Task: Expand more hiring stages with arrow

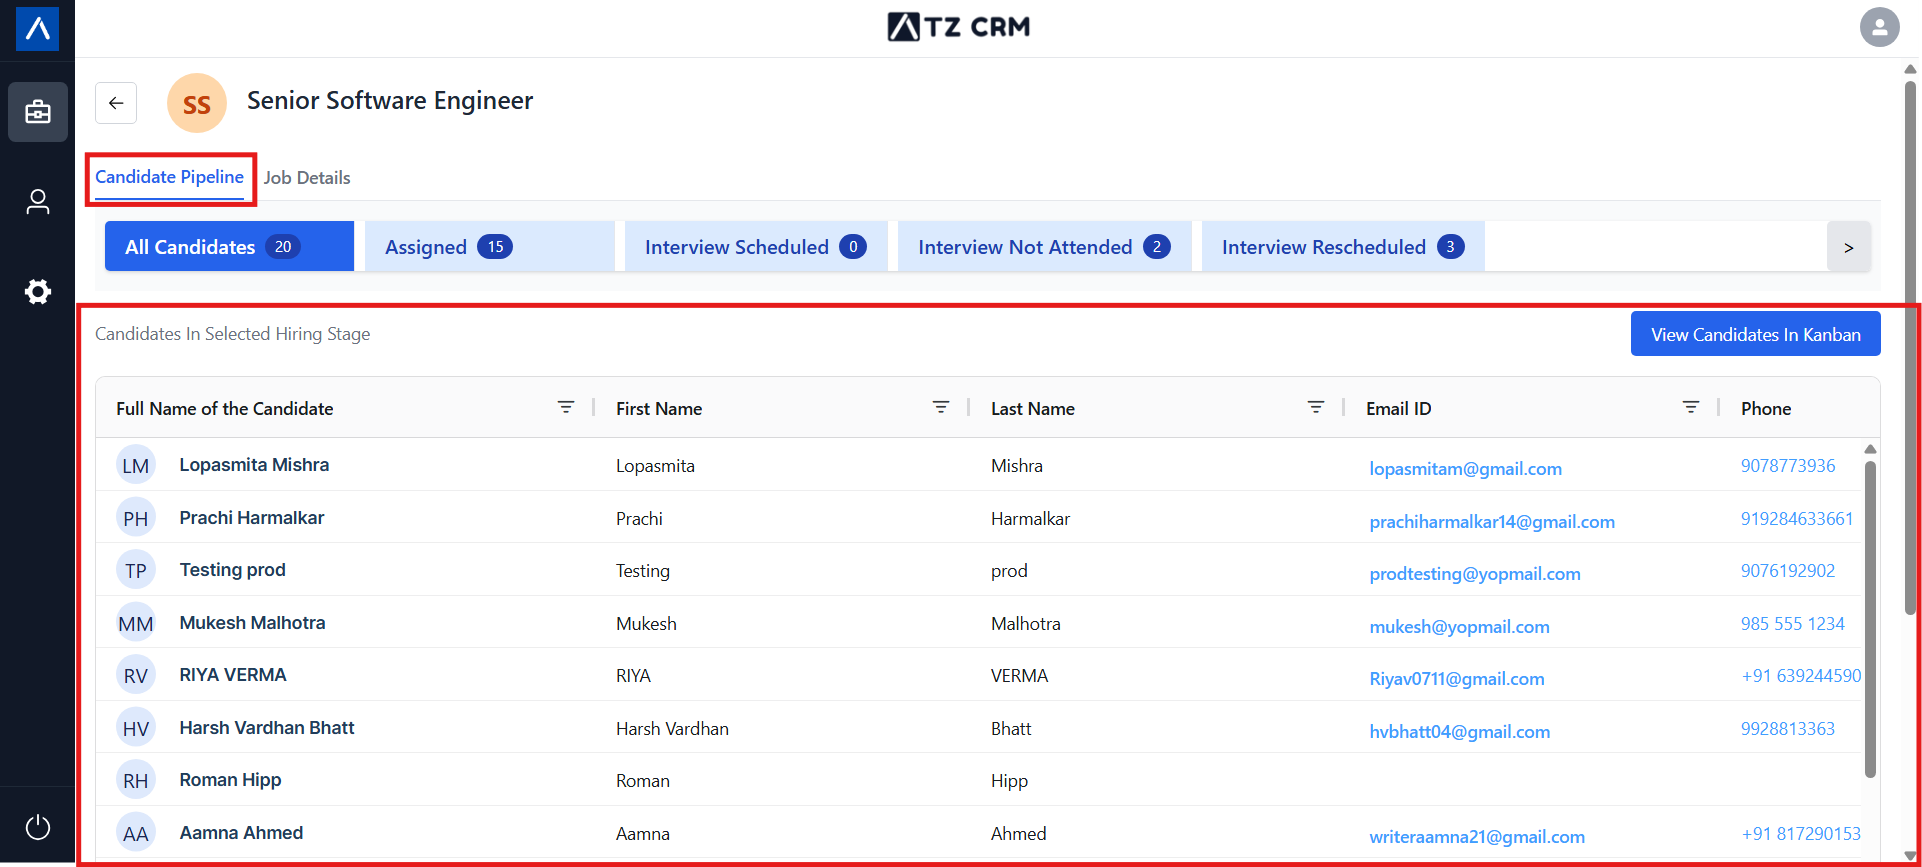Action: click(1848, 247)
